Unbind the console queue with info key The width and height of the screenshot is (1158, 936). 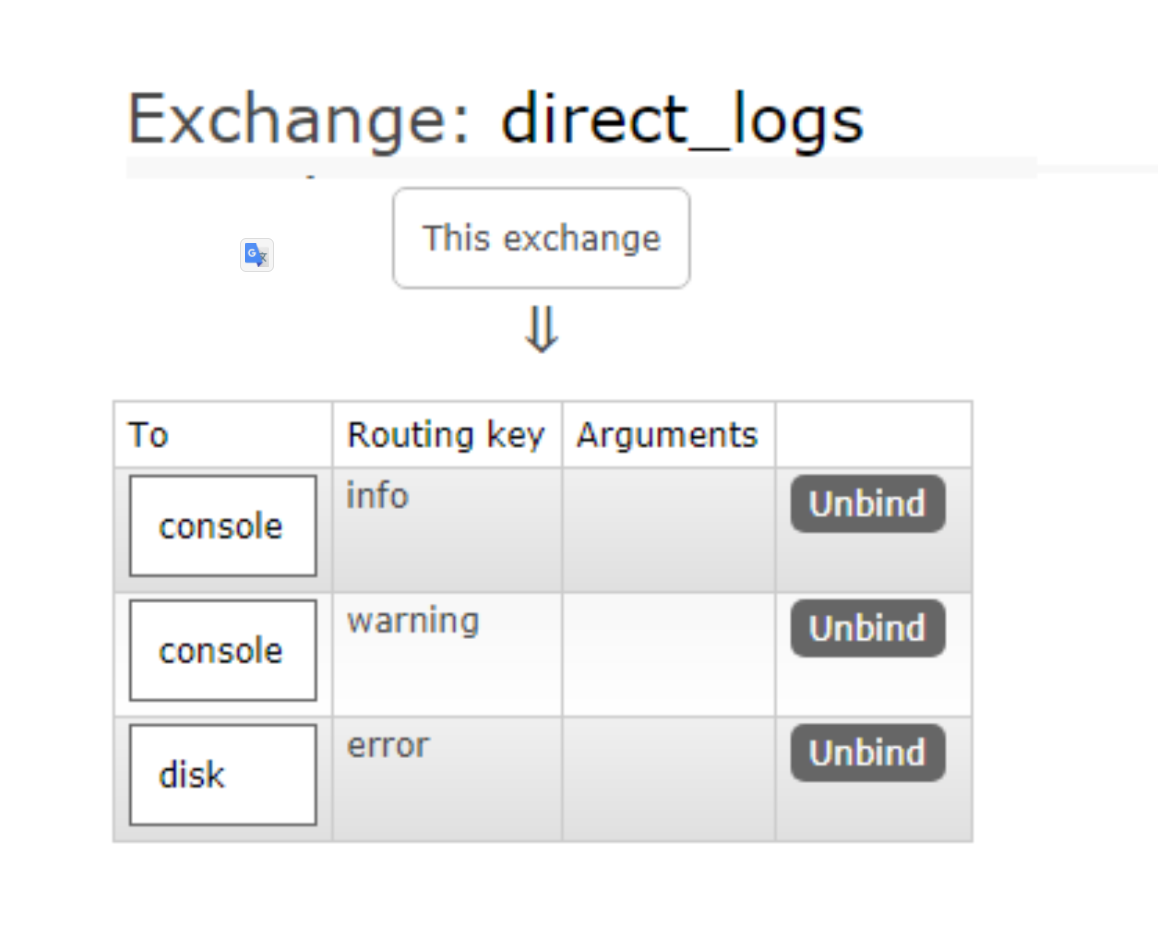[x=868, y=504]
